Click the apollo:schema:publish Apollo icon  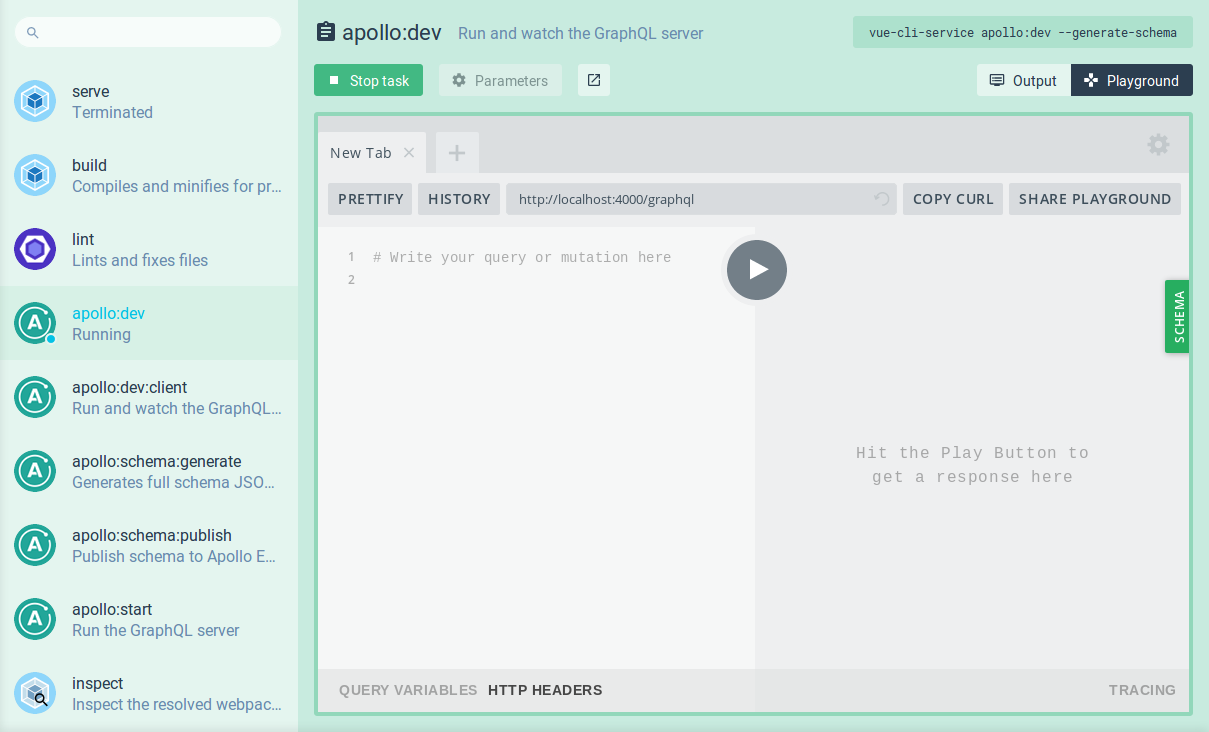pyautogui.click(x=35, y=545)
